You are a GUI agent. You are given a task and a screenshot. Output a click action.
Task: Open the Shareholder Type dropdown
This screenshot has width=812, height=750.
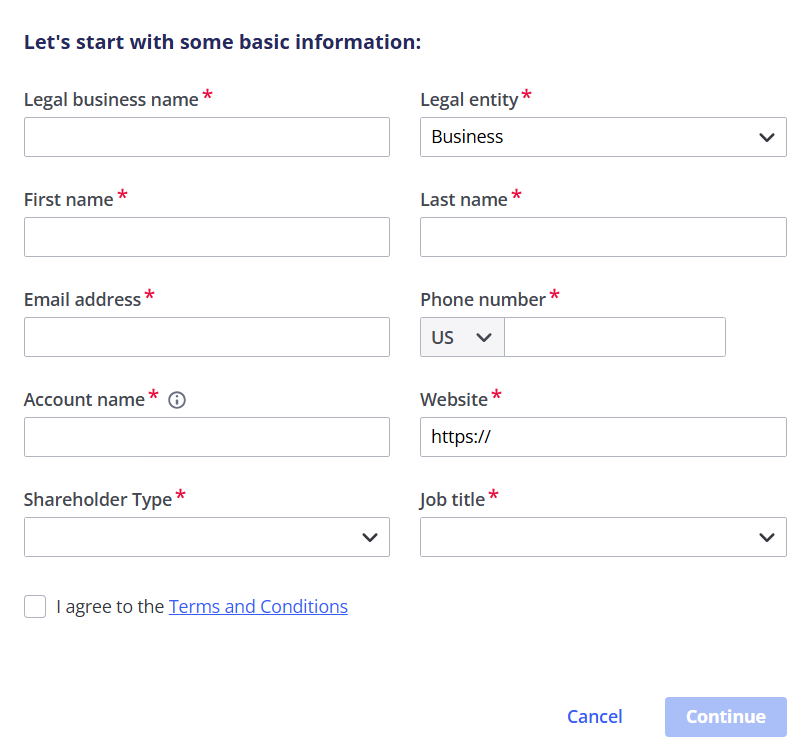click(x=206, y=537)
